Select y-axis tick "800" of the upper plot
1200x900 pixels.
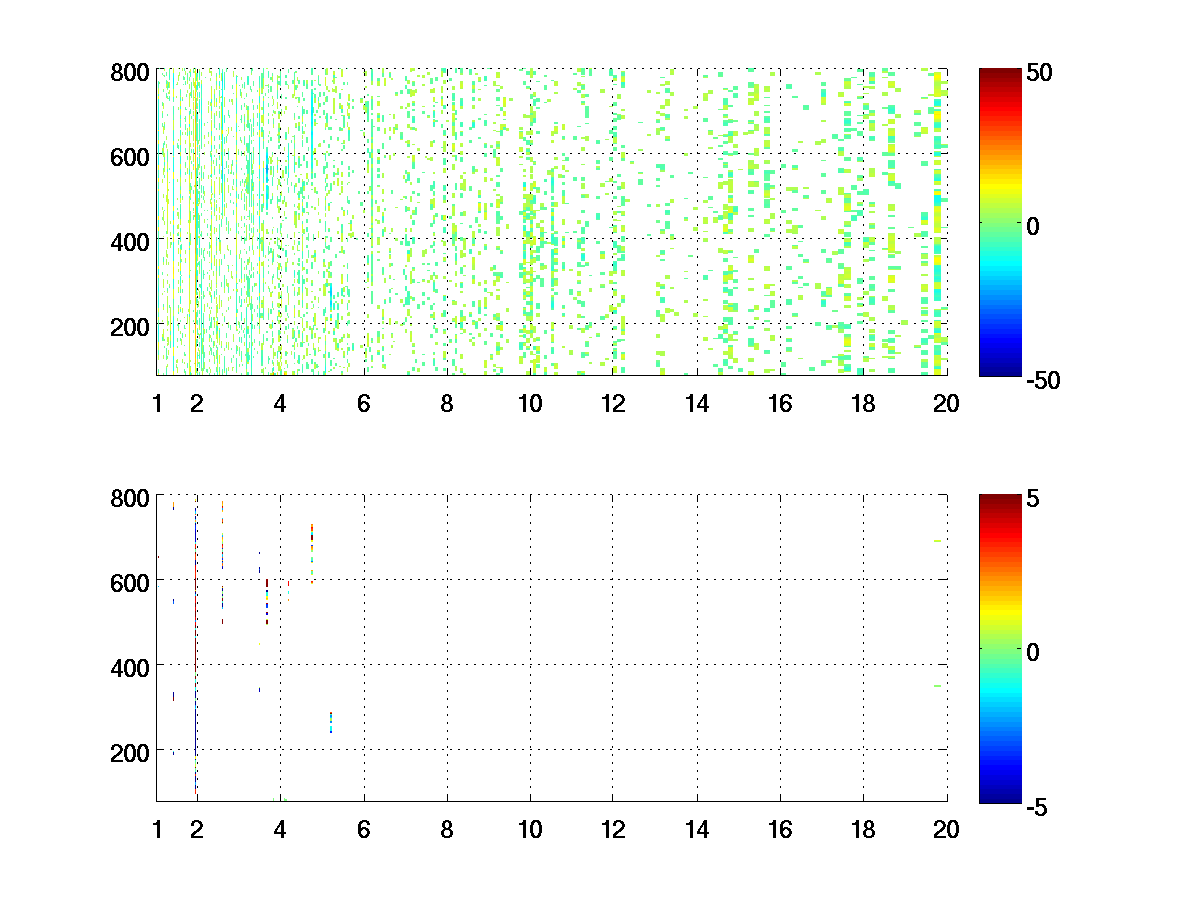tap(130, 72)
